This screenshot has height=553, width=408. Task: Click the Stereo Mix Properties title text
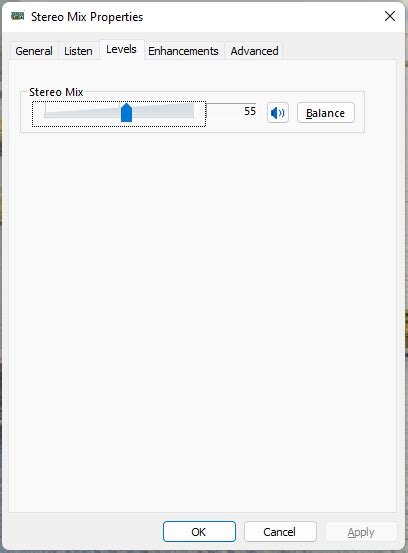pos(87,17)
